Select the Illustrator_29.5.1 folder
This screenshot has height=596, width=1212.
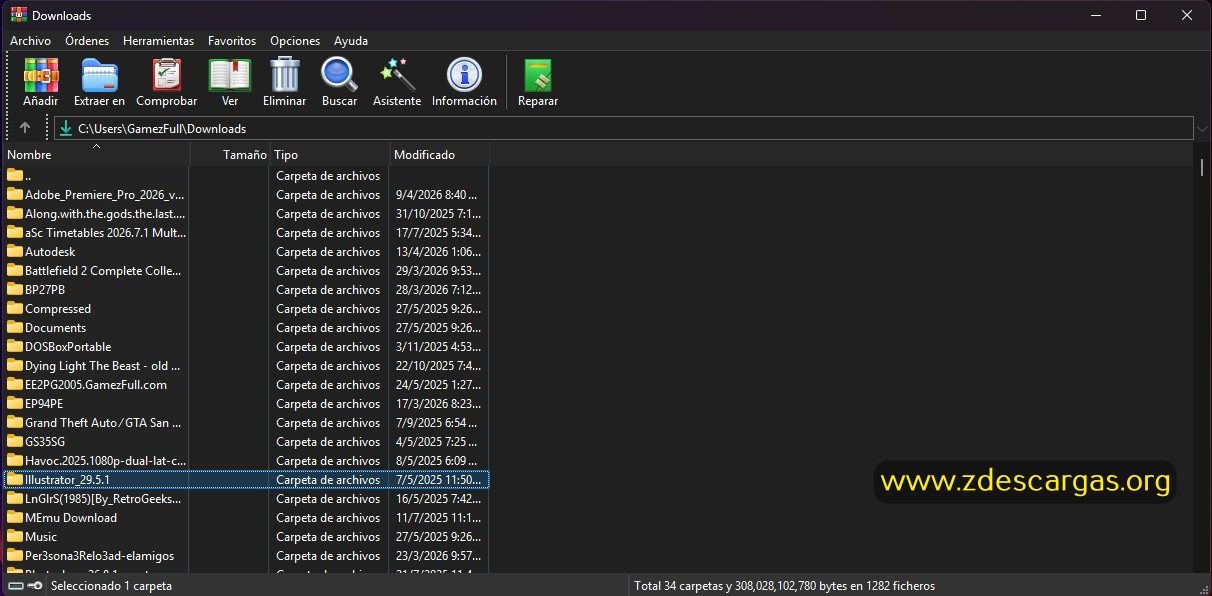pos(246,479)
